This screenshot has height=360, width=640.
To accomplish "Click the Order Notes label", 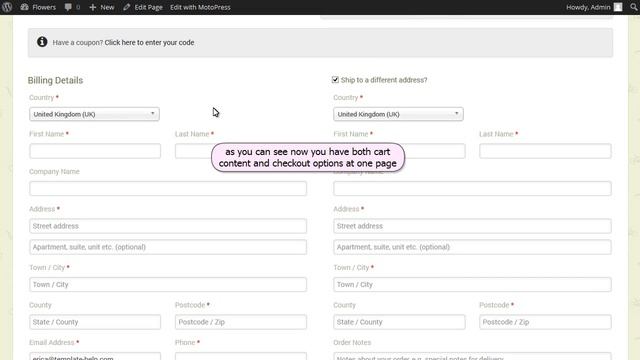I will [x=352, y=342].
